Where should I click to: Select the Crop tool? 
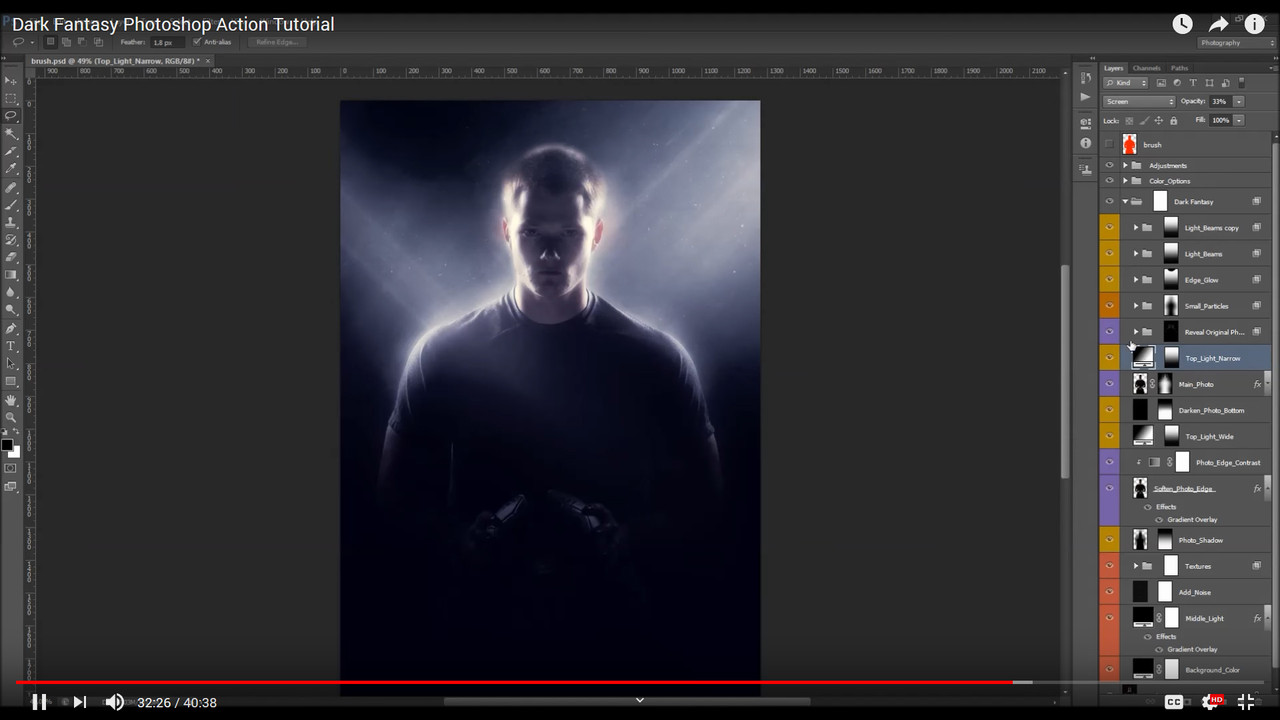point(12,150)
